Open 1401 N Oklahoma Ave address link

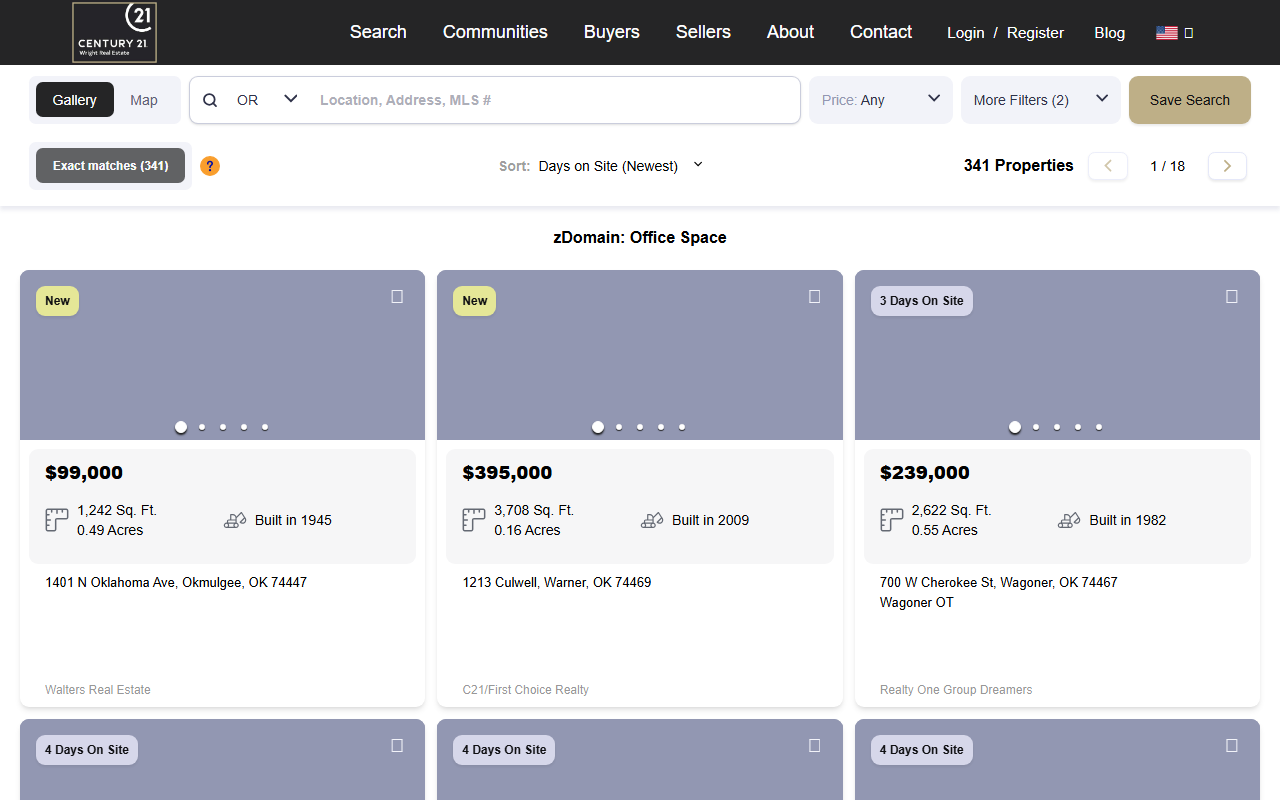tap(176, 582)
